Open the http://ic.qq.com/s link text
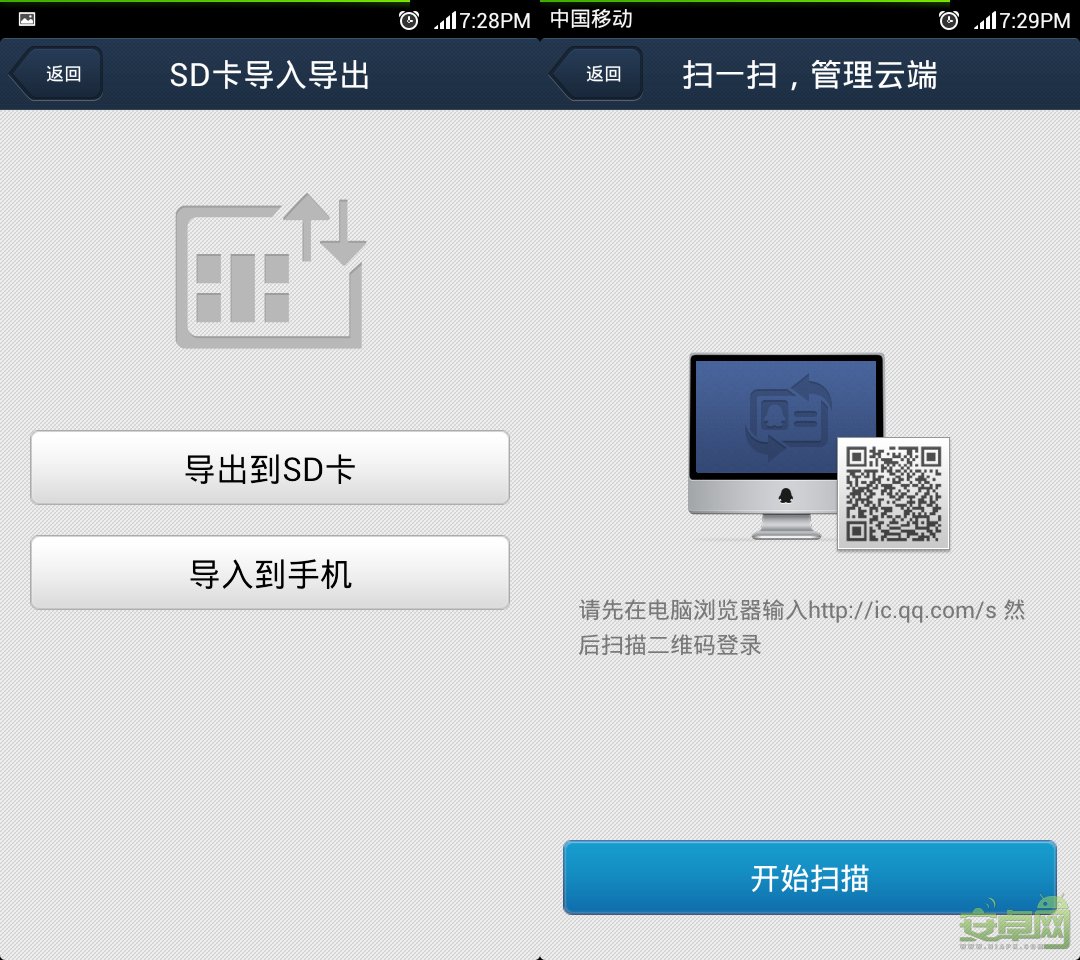 [x=900, y=610]
